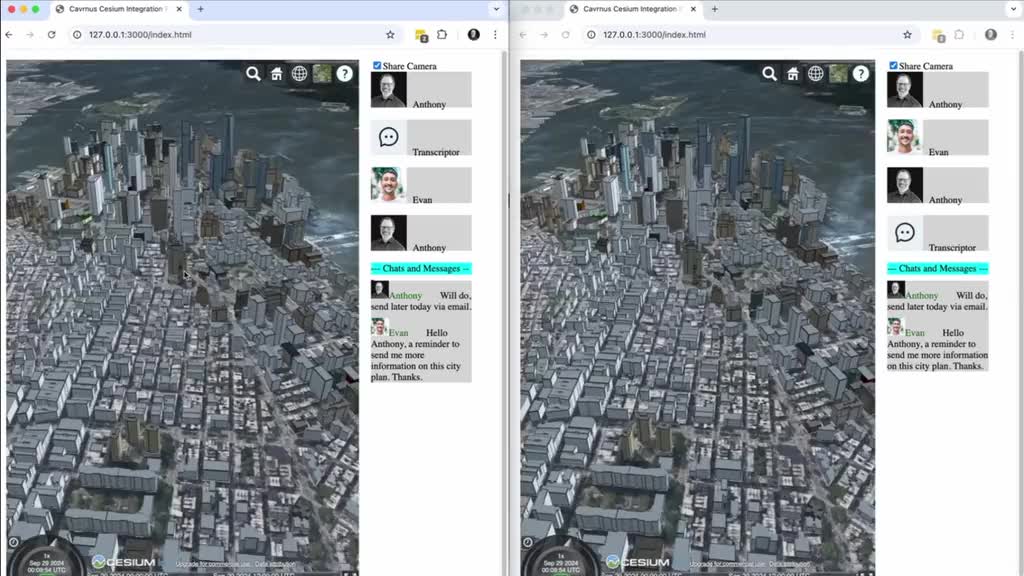Image resolution: width=1024 pixels, height=576 pixels.
Task: Open a new tab in left browser window
Action: click(x=200, y=9)
